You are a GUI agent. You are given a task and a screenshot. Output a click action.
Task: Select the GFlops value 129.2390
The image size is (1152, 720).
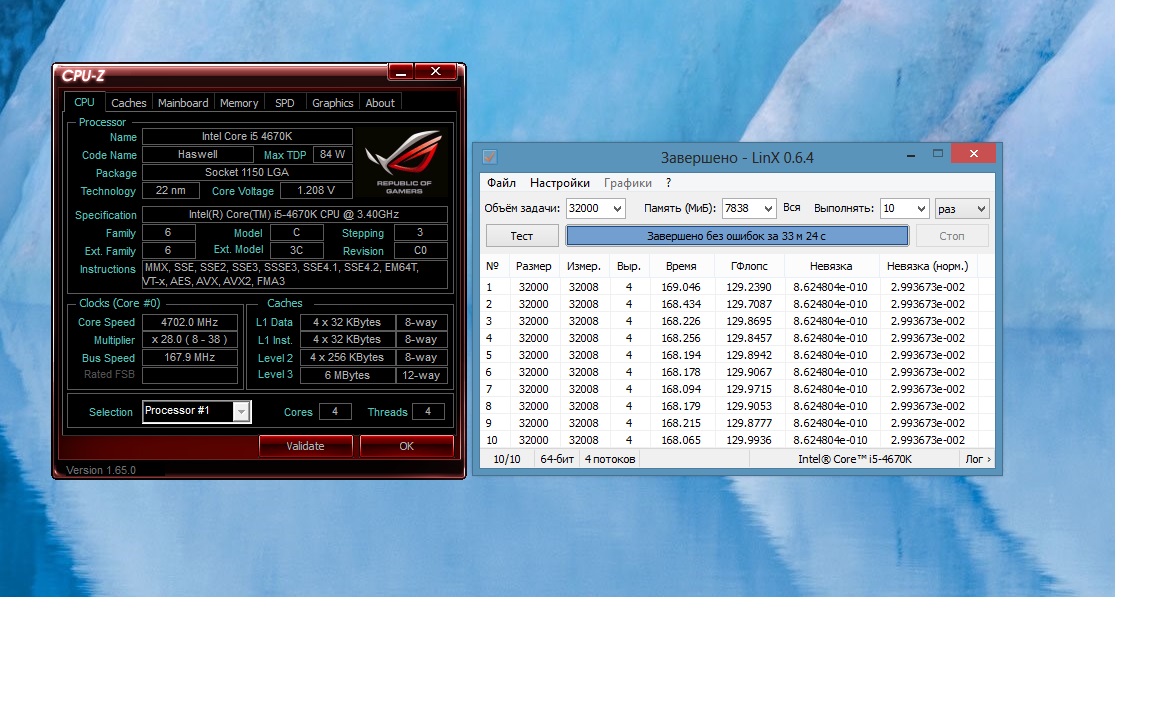tap(749, 287)
